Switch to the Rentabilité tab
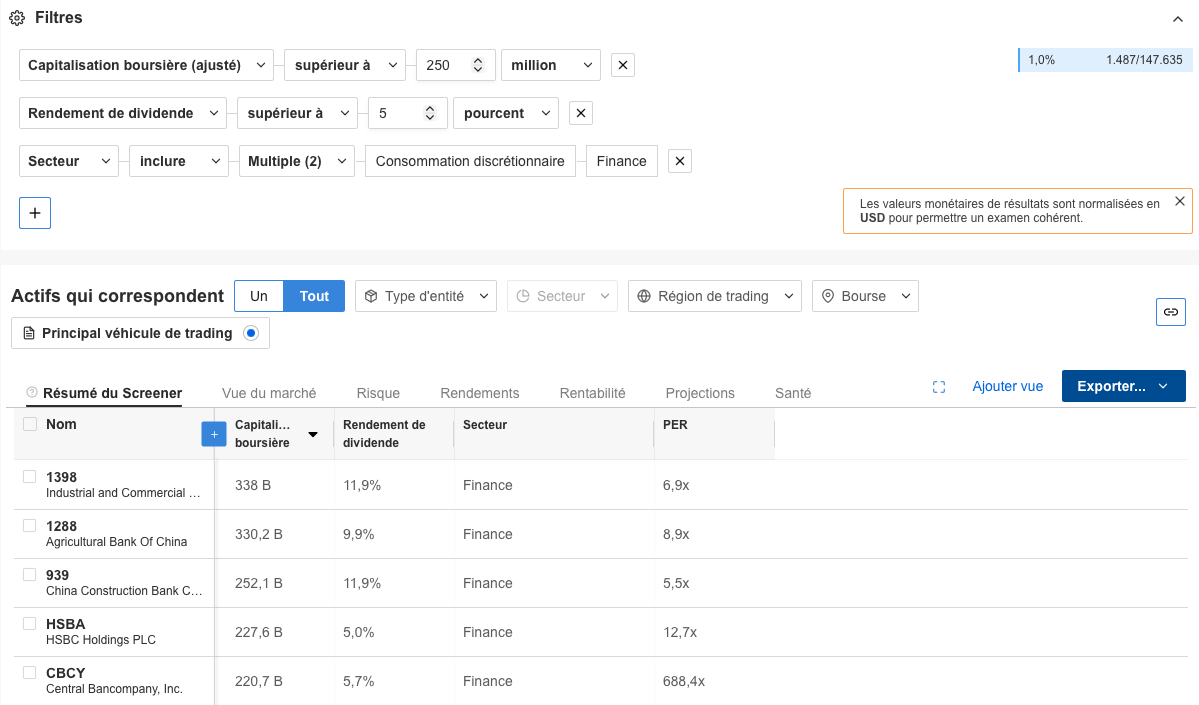1199x705 pixels. (x=592, y=393)
